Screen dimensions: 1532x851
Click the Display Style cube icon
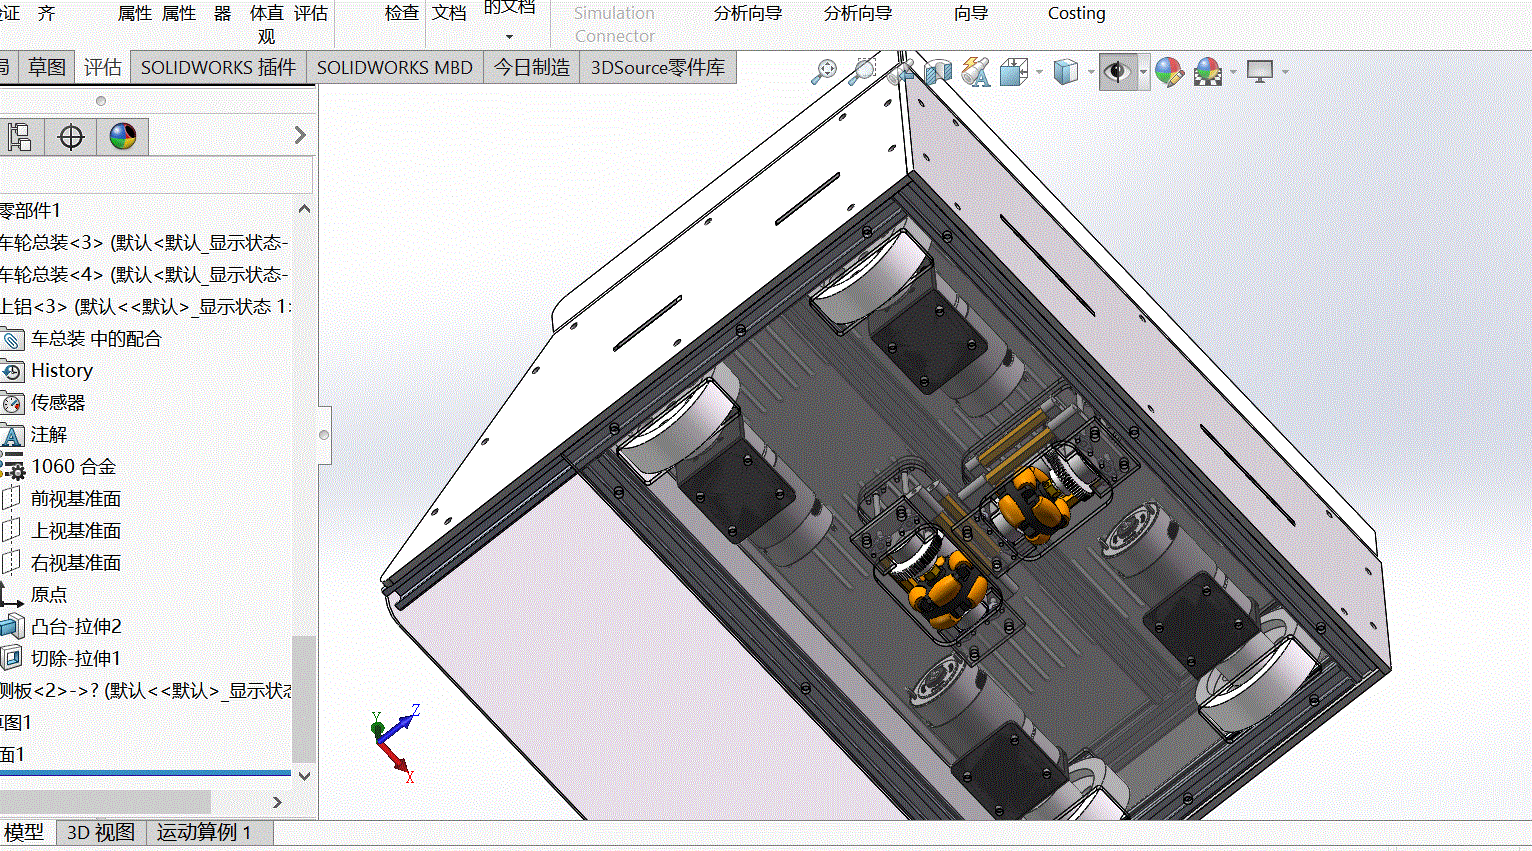1066,71
